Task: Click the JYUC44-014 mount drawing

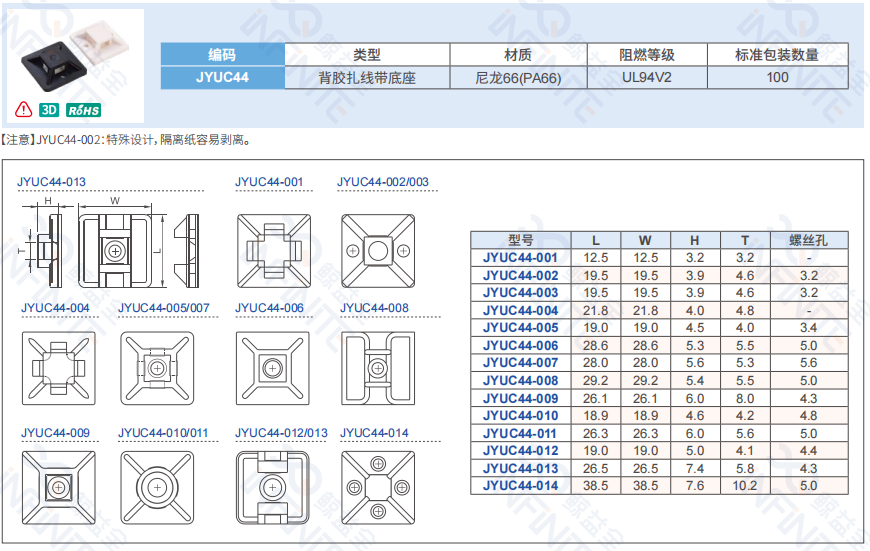Action: 378,488
